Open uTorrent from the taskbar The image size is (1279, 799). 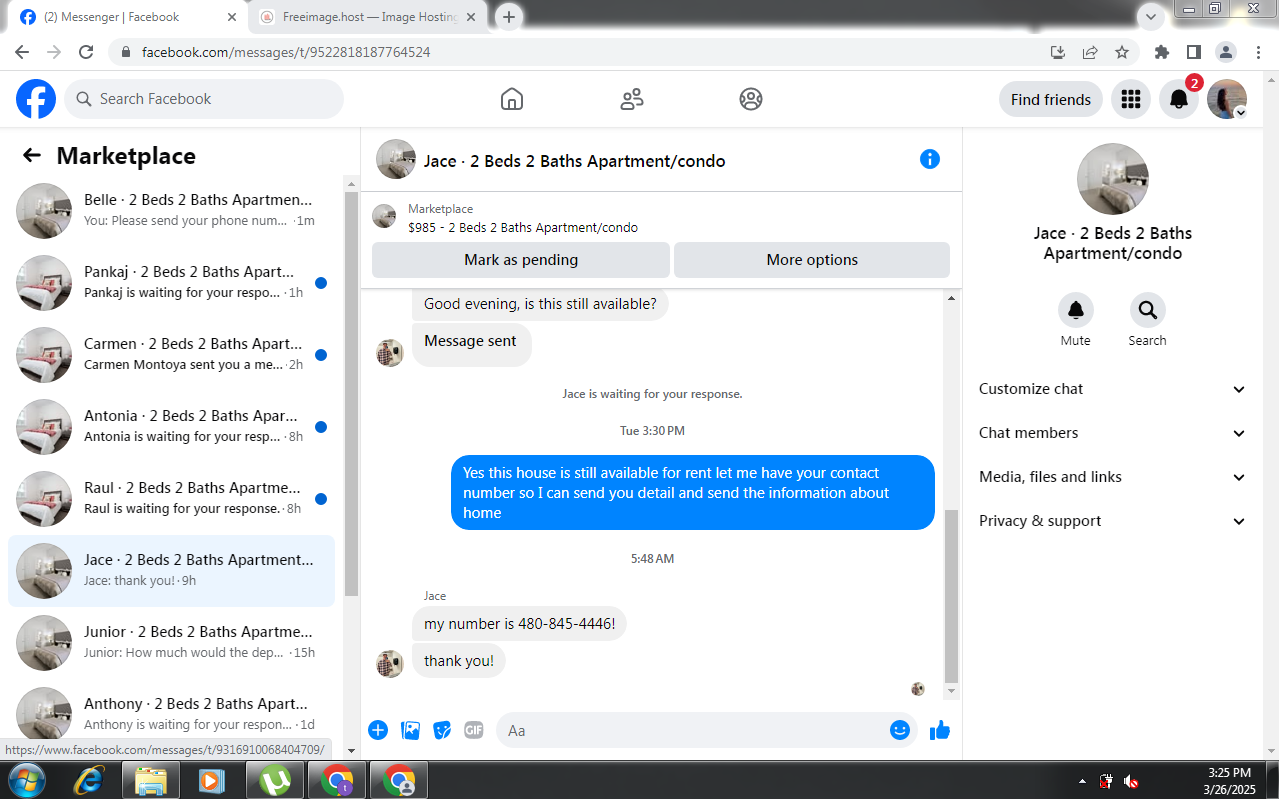pos(274,781)
